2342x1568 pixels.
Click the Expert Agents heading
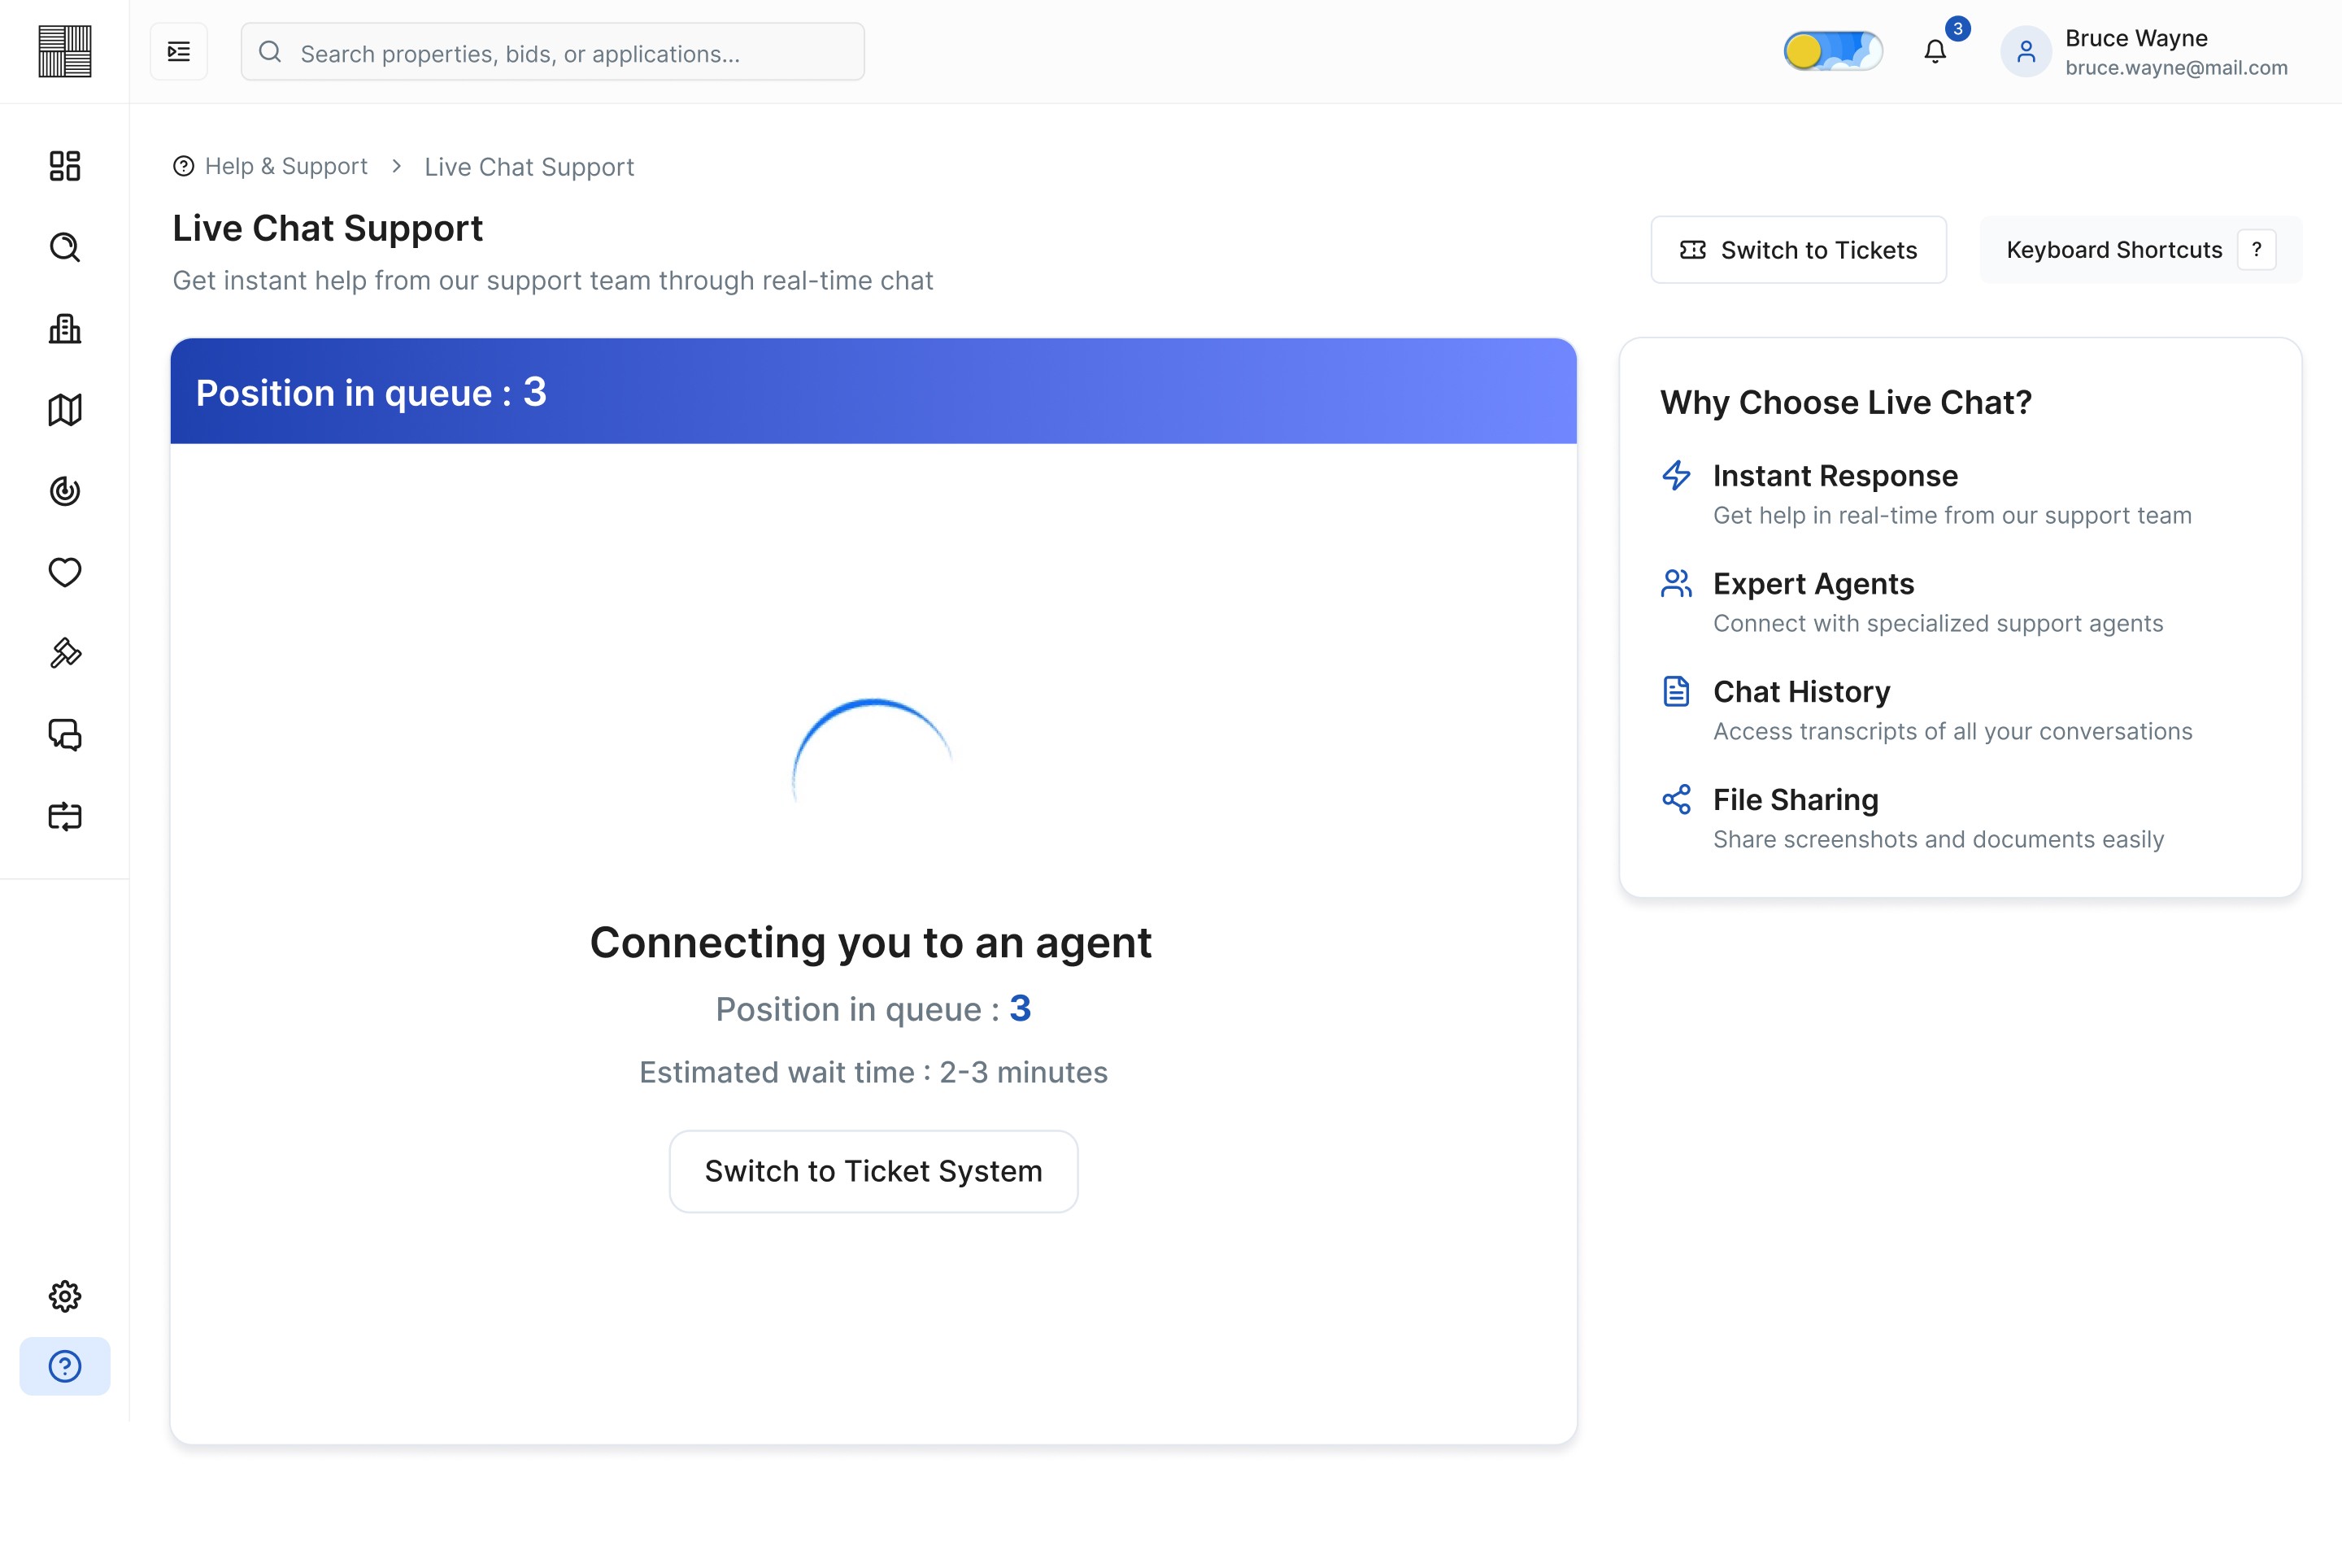coord(1813,584)
